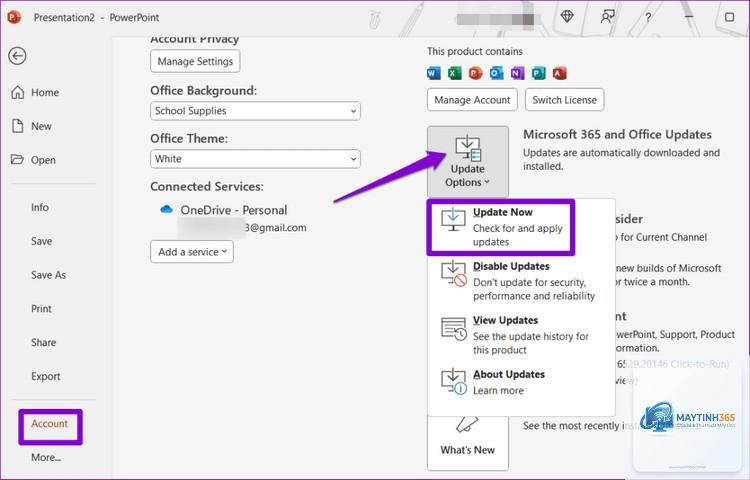Open Microsoft 365 premium diamond icon

[567, 17]
